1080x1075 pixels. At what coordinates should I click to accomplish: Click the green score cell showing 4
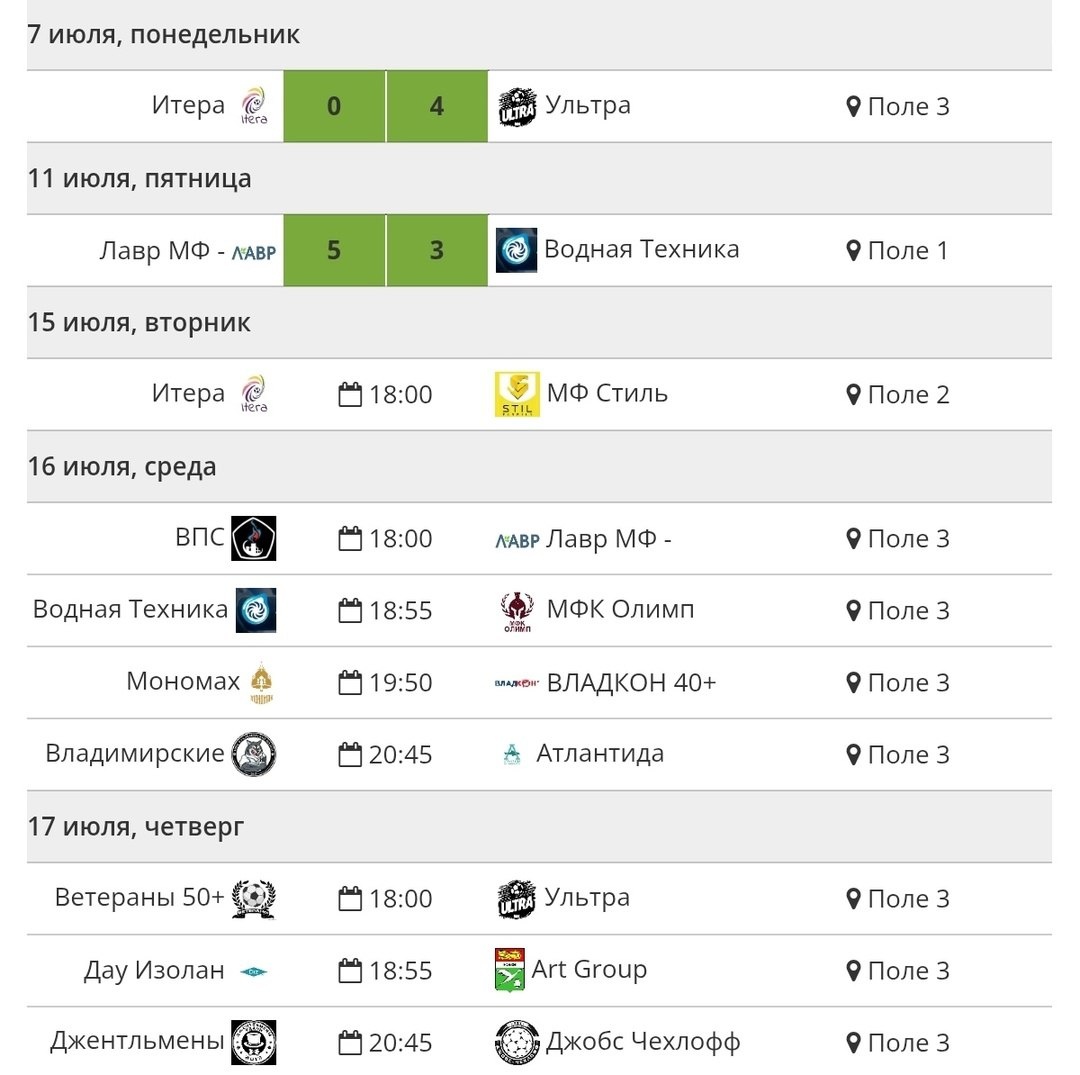437,106
